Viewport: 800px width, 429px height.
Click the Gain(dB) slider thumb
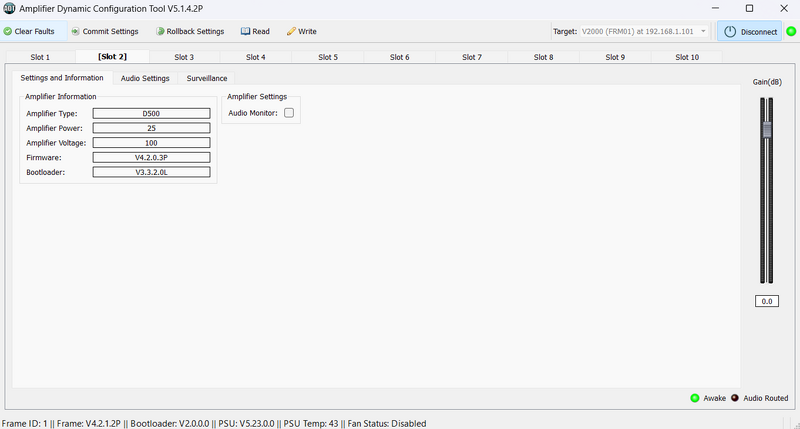(x=767, y=130)
